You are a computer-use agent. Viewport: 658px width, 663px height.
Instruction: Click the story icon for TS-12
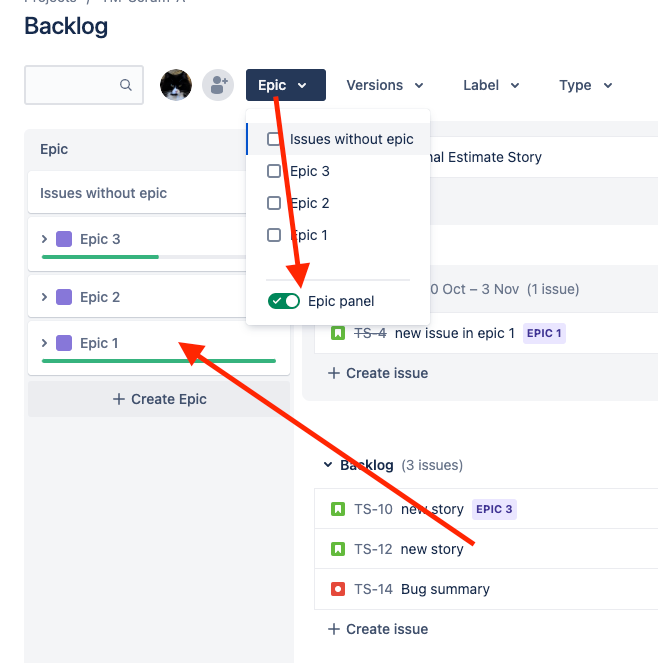click(338, 549)
